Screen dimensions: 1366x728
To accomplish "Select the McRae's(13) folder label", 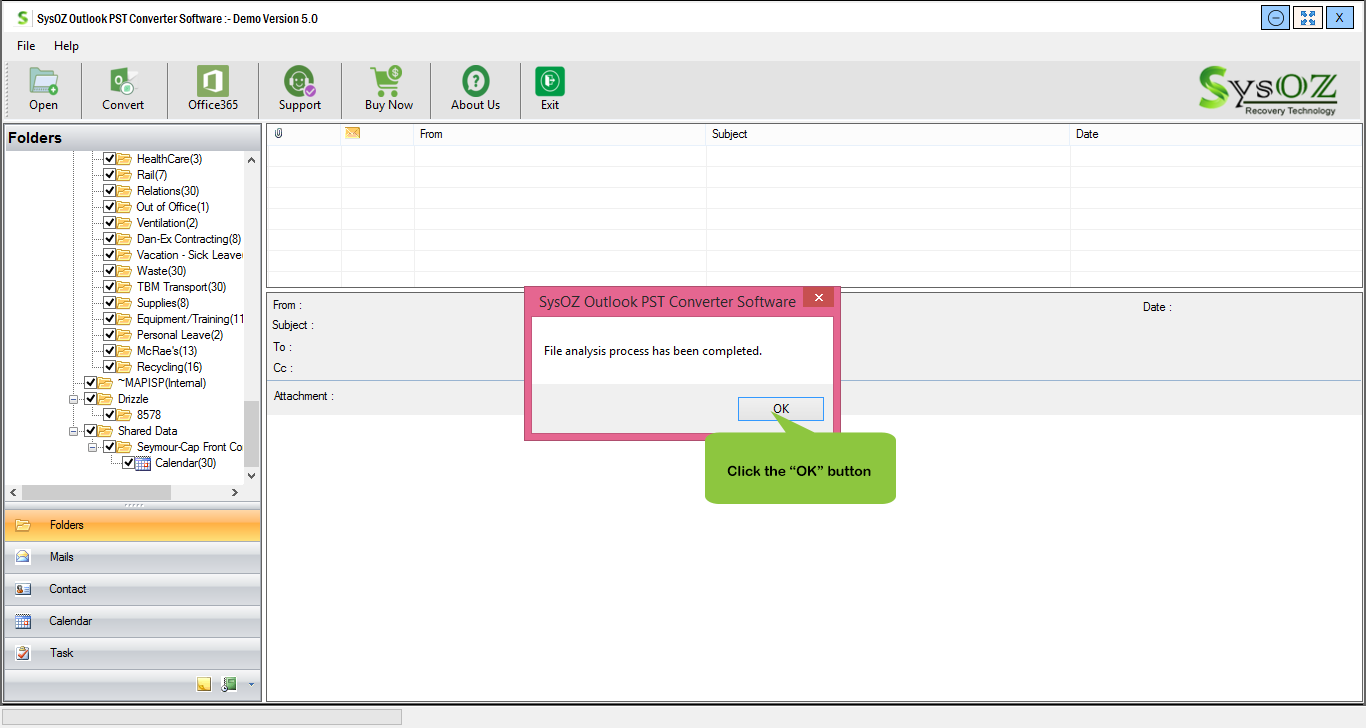I will [167, 351].
